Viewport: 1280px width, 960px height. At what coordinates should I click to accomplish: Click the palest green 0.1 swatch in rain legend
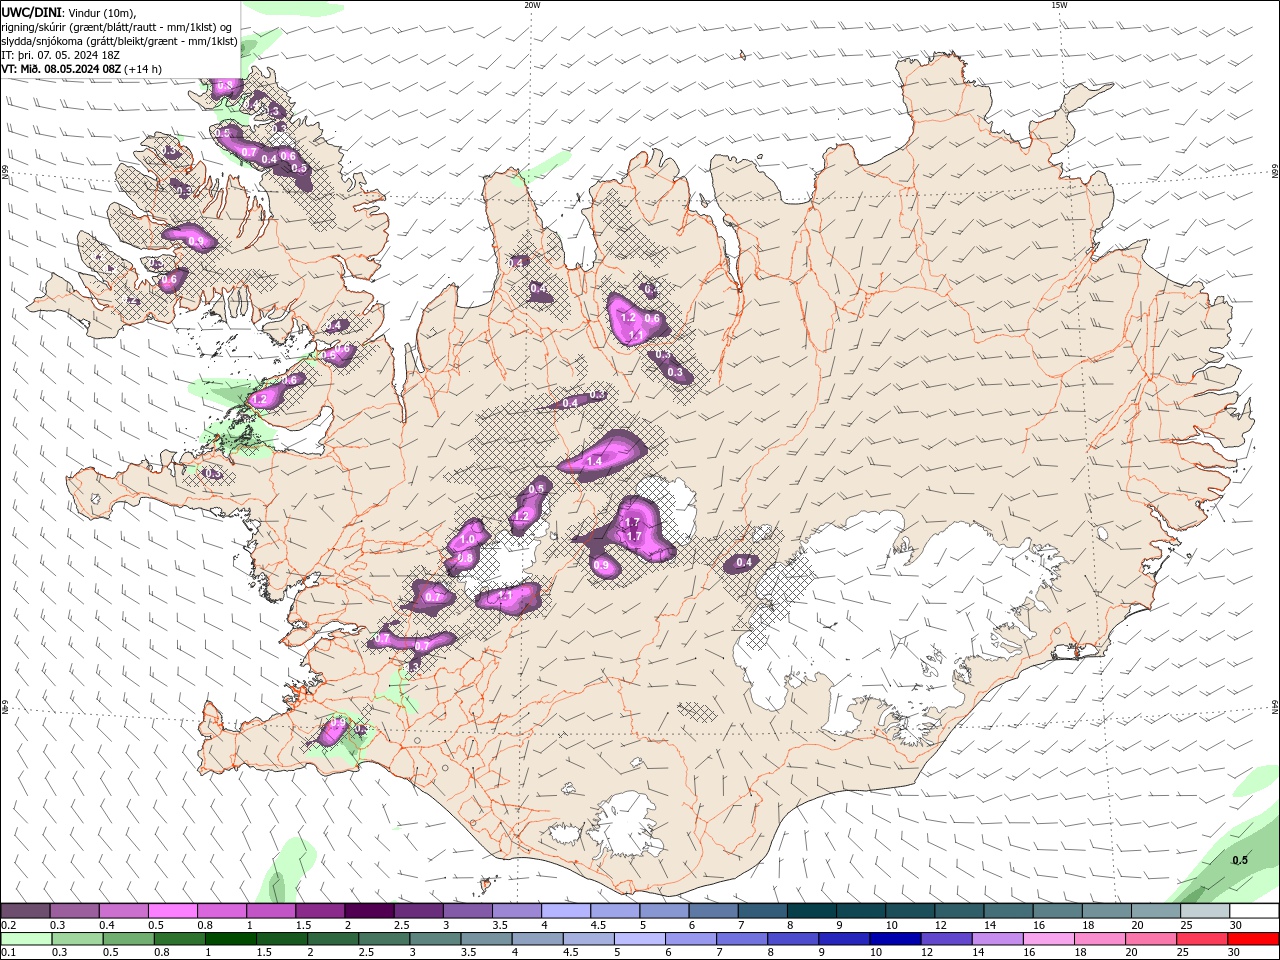(26, 939)
